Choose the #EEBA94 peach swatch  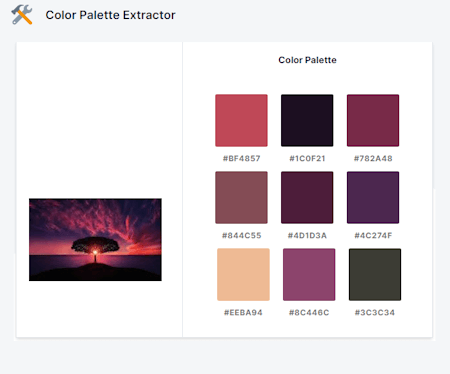pyautogui.click(x=243, y=274)
